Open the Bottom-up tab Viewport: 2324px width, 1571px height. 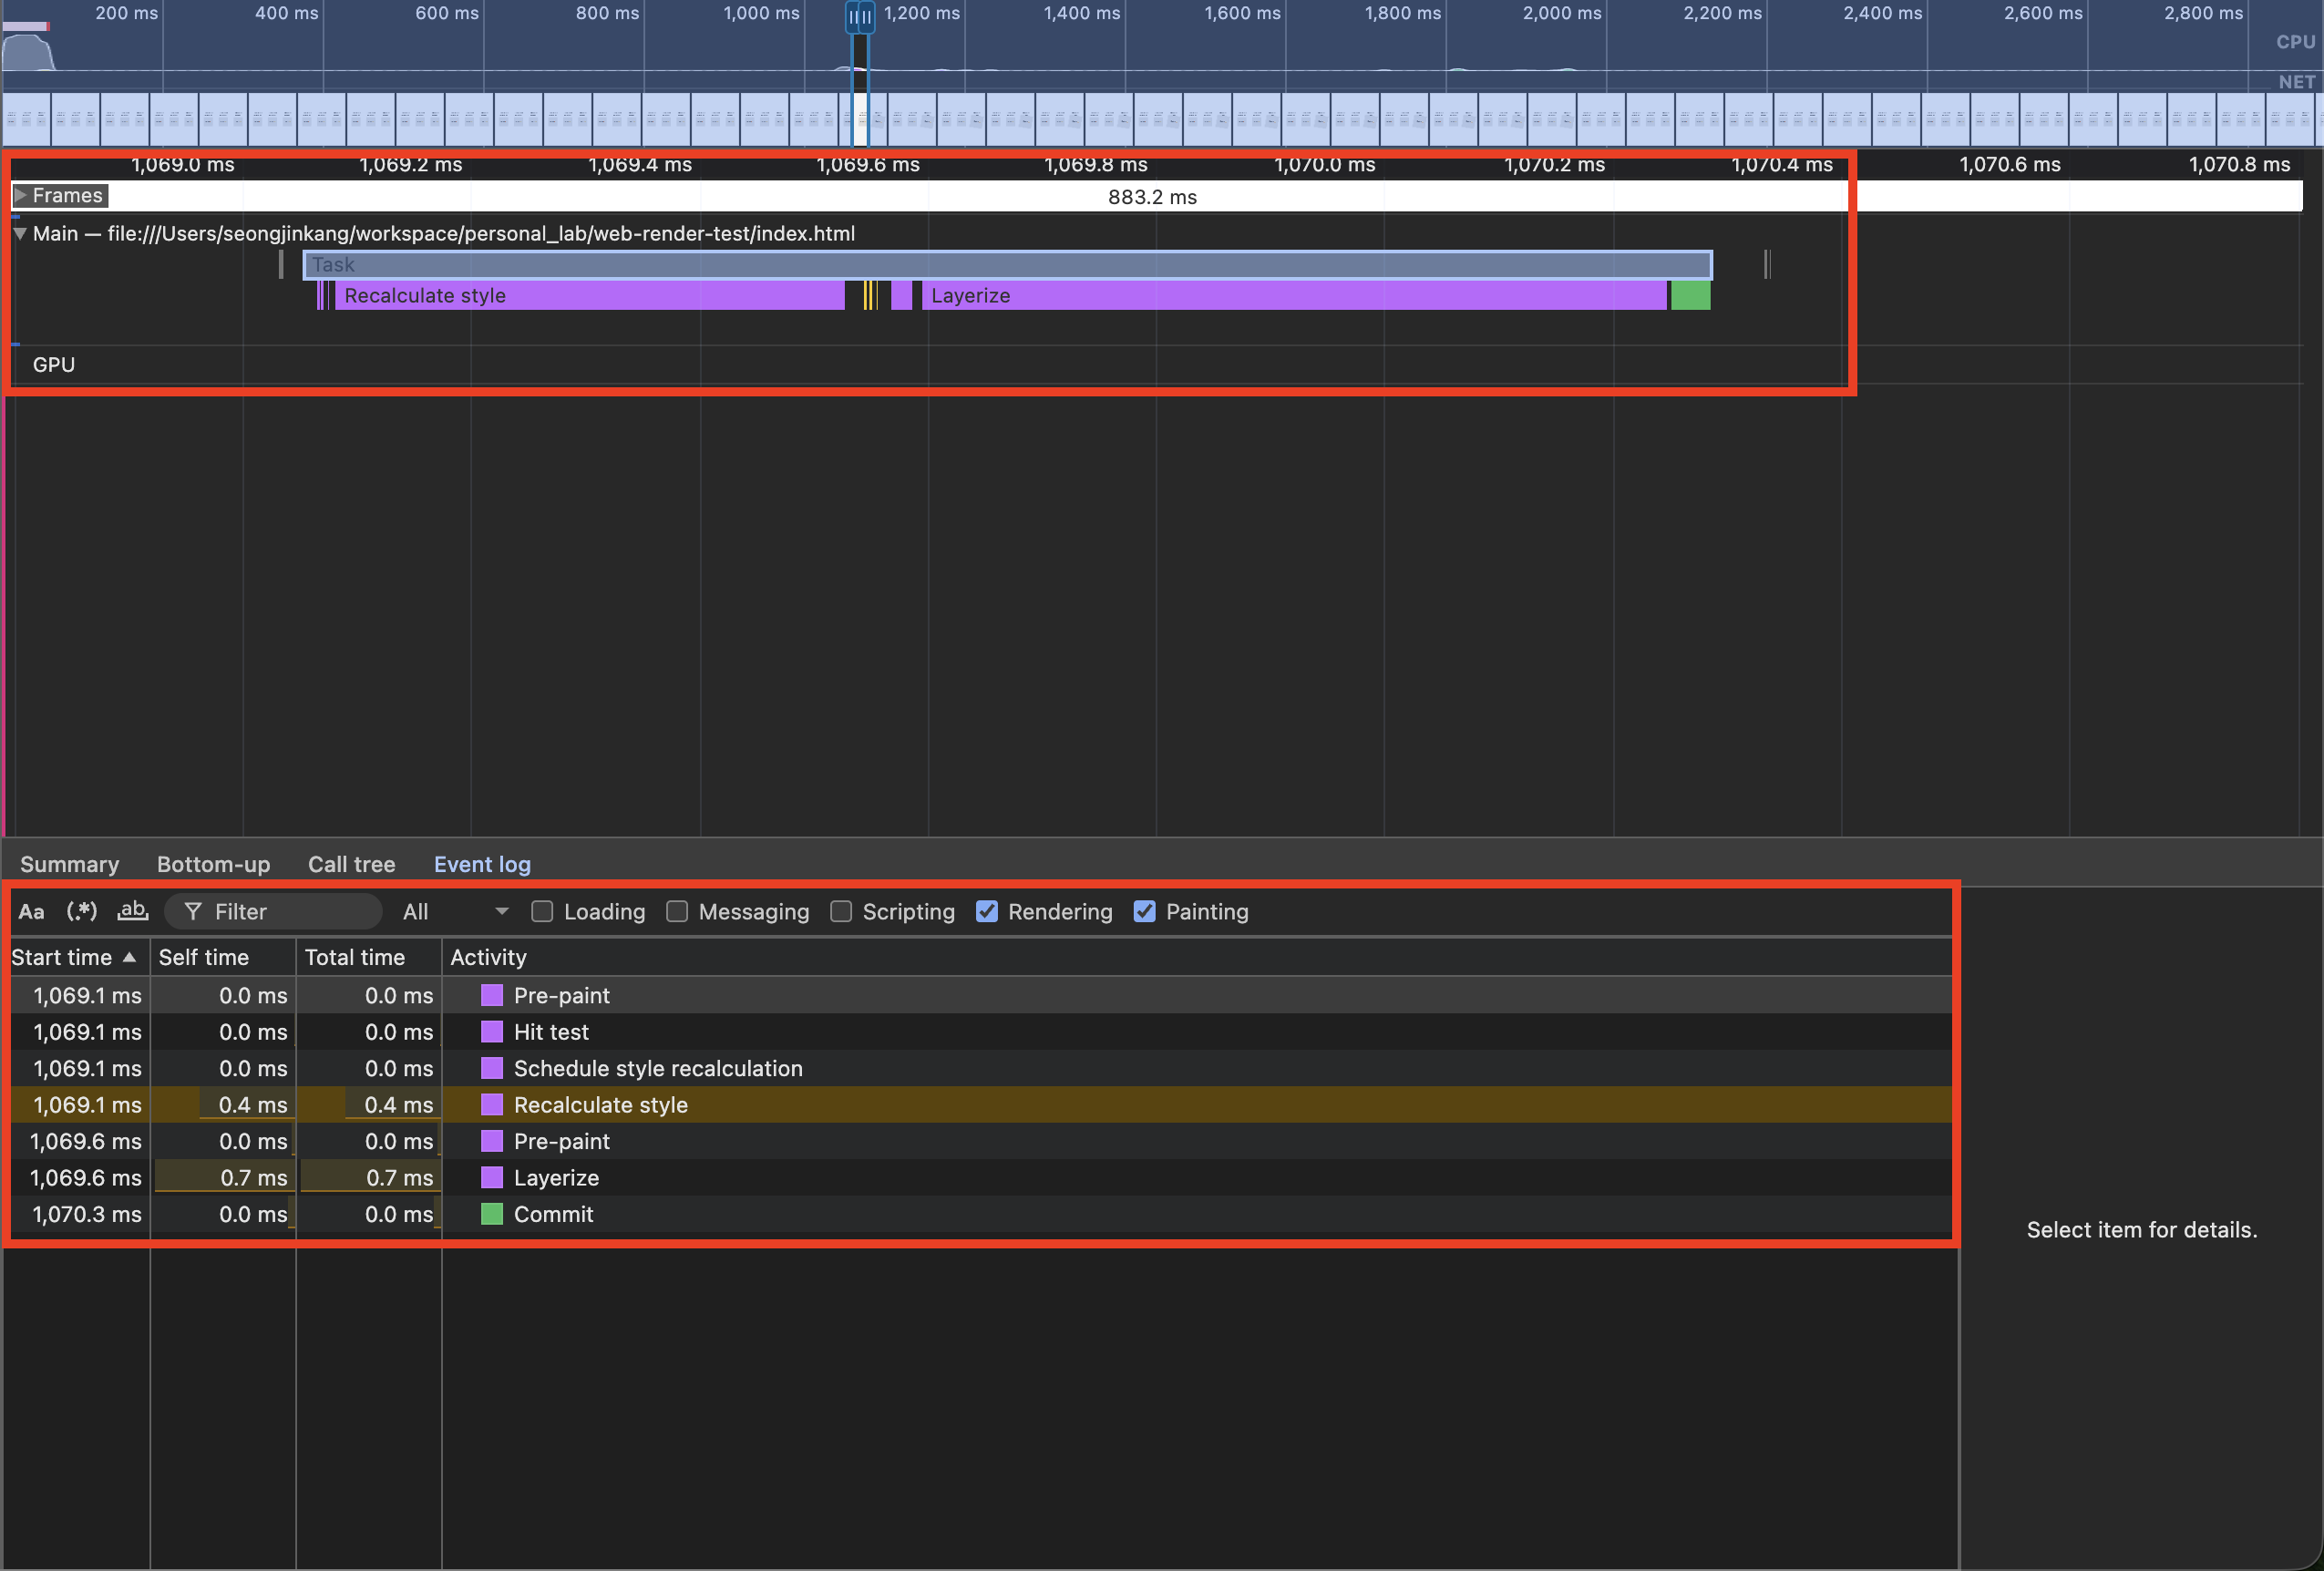coord(213,864)
